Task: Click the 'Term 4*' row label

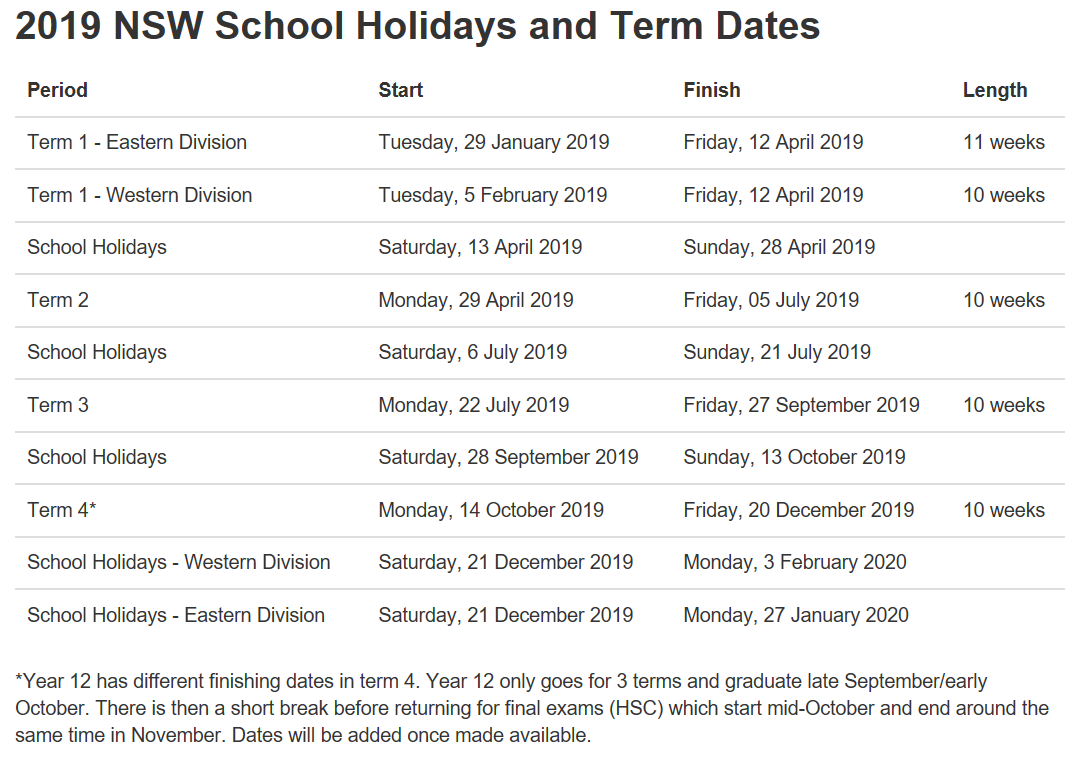Action: tap(61, 510)
